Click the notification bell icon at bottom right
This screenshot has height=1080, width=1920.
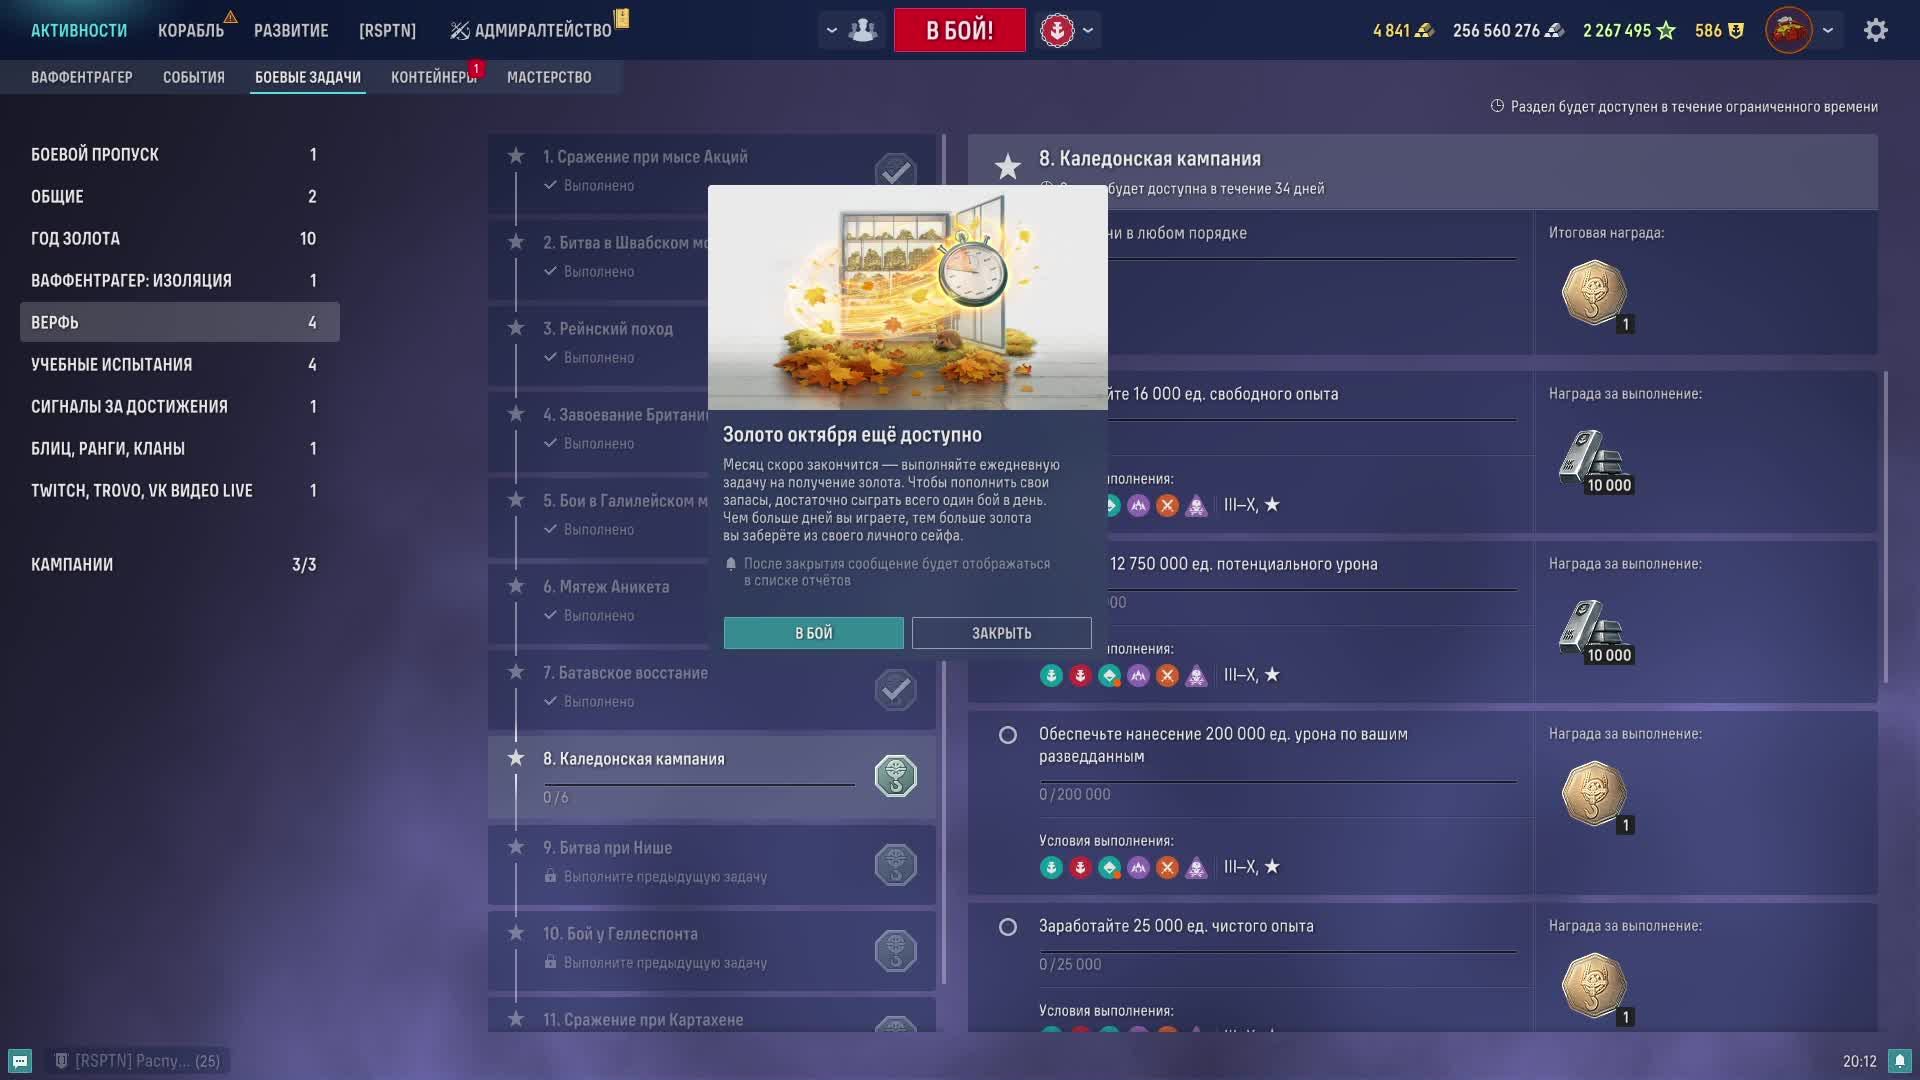1898,1060
